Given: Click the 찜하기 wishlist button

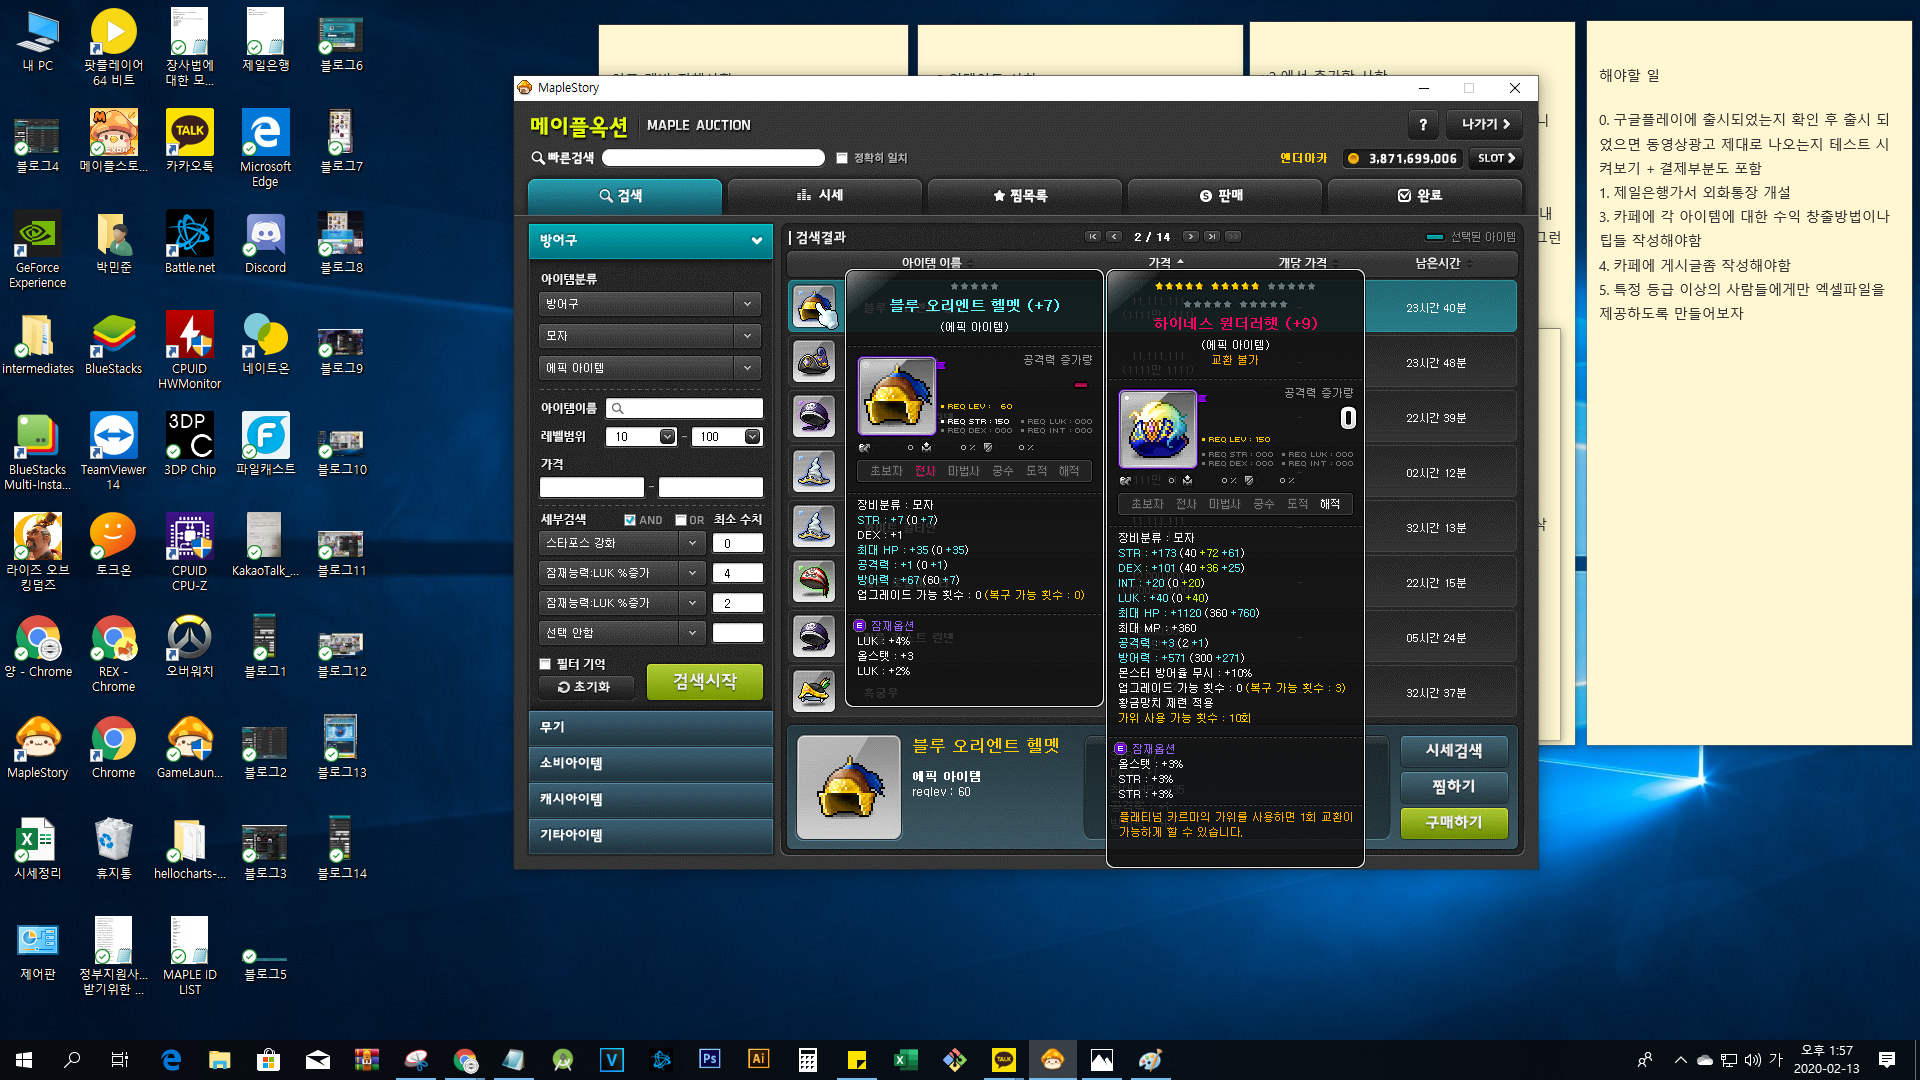Looking at the screenshot, I should (1454, 787).
